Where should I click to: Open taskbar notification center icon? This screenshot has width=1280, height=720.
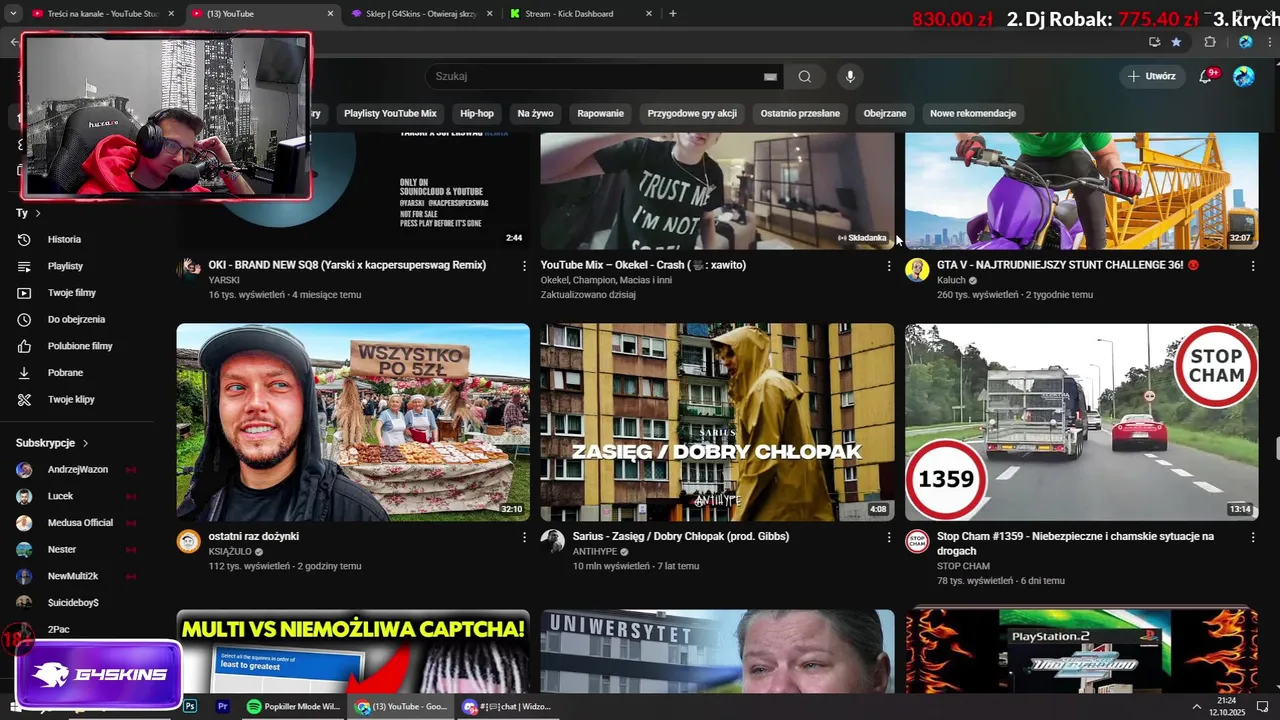point(1262,707)
